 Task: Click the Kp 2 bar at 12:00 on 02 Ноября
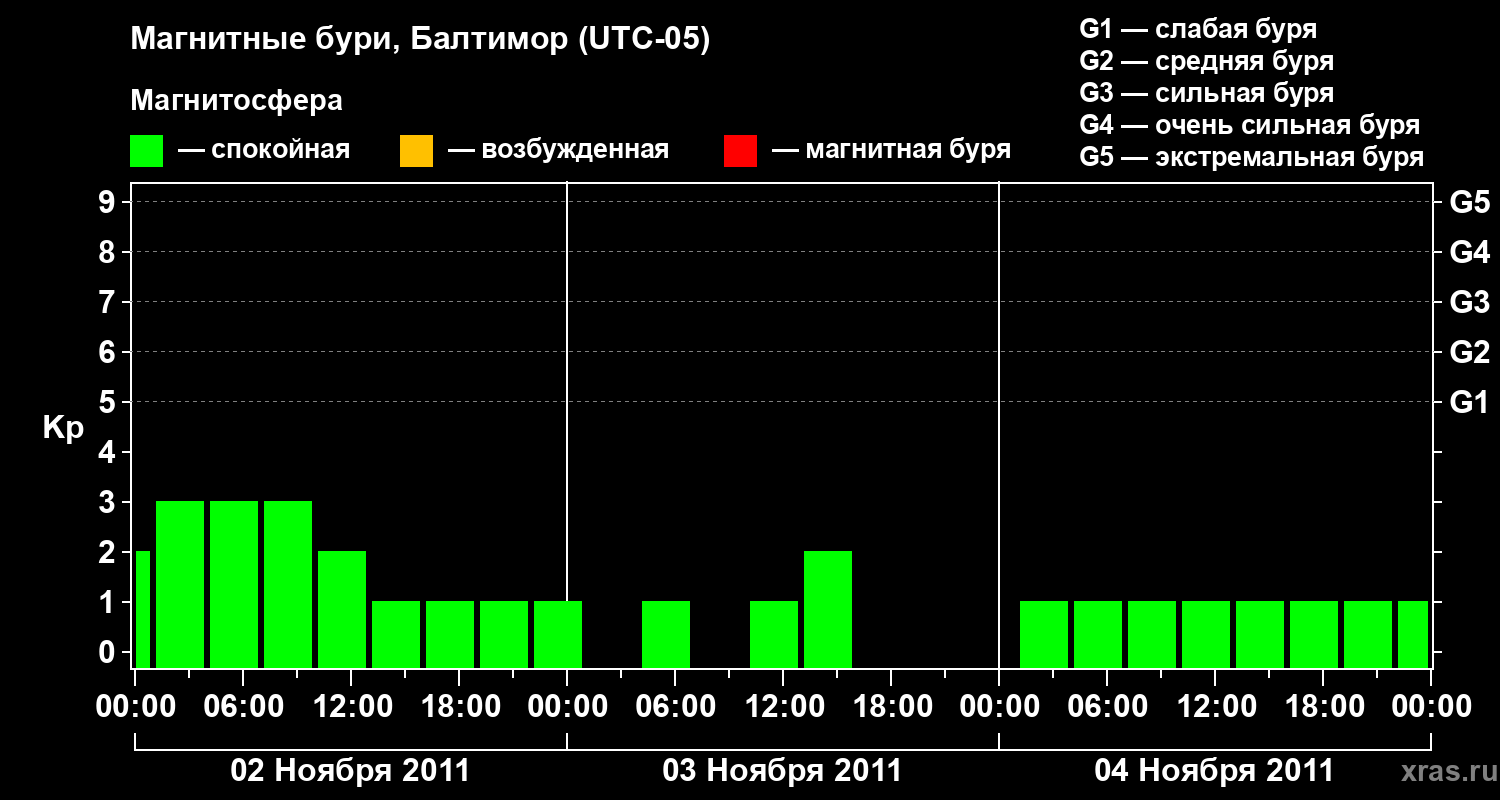(x=342, y=609)
